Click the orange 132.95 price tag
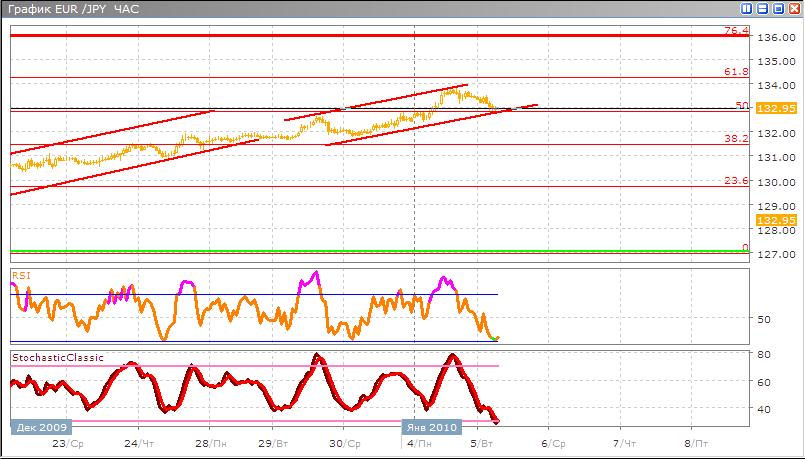This screenshot has height=459, width=805. click(x=776, y=220)
